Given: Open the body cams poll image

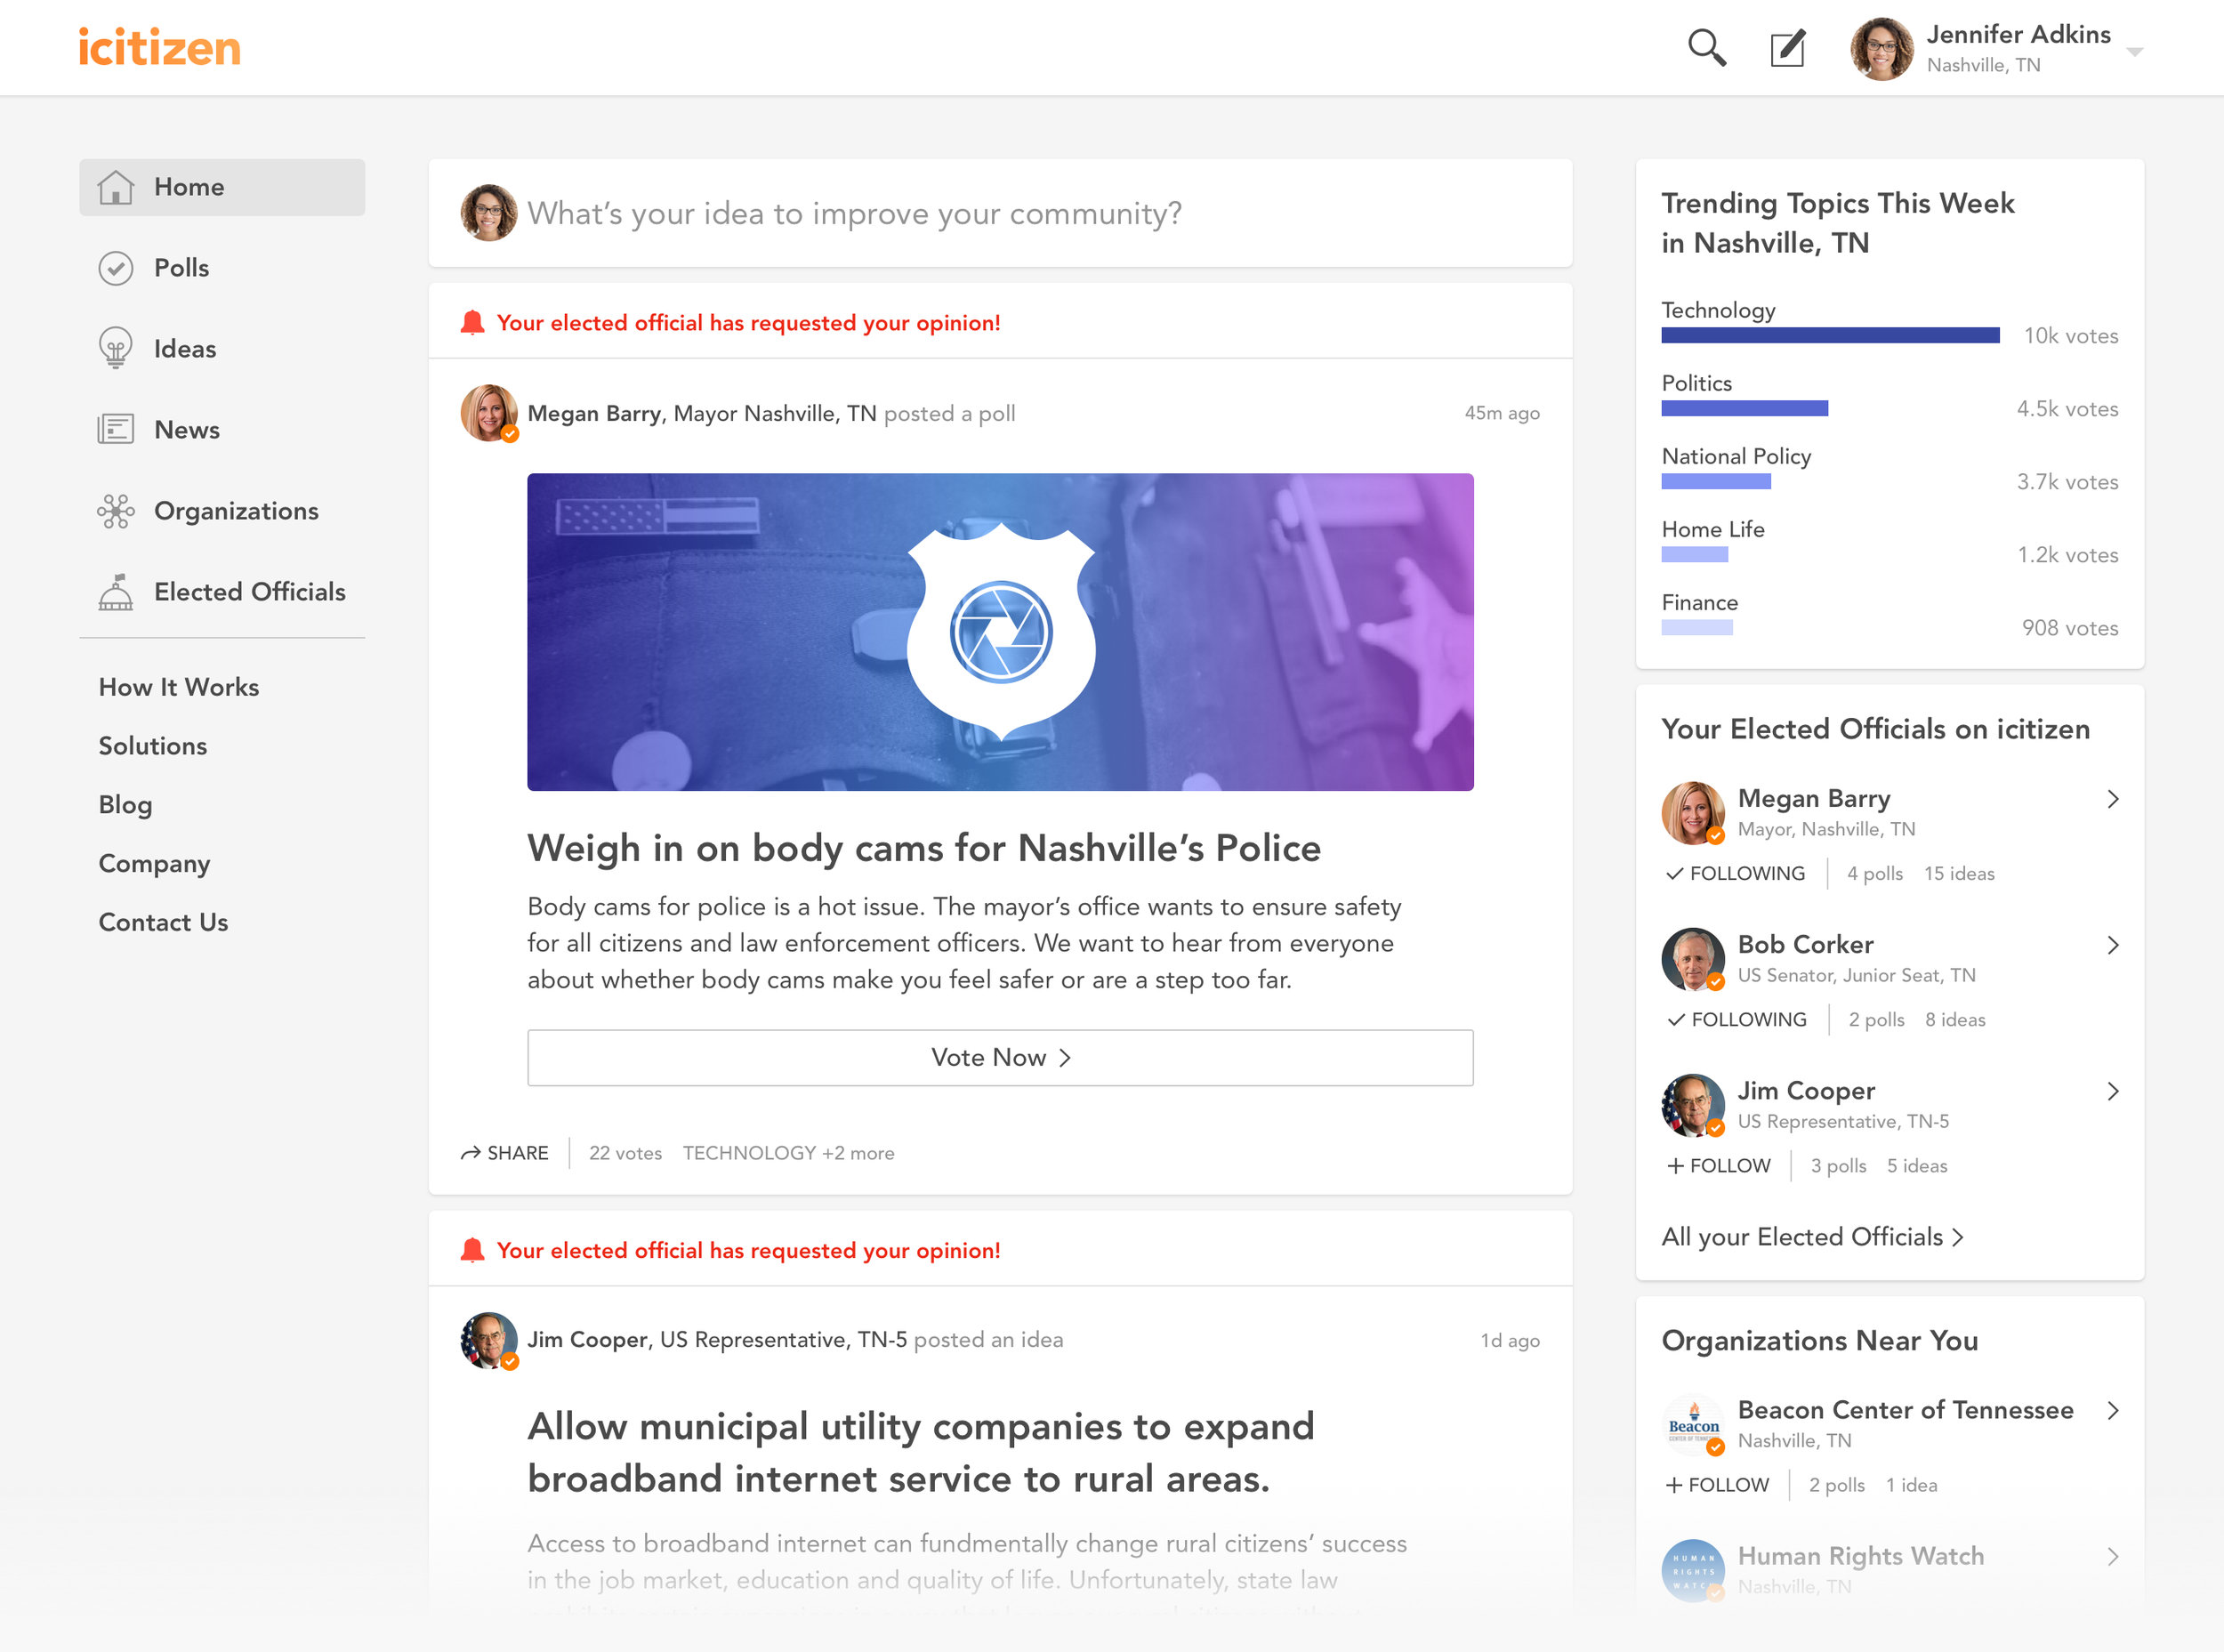Looking at the screenshot, I should coord(1000,632).
